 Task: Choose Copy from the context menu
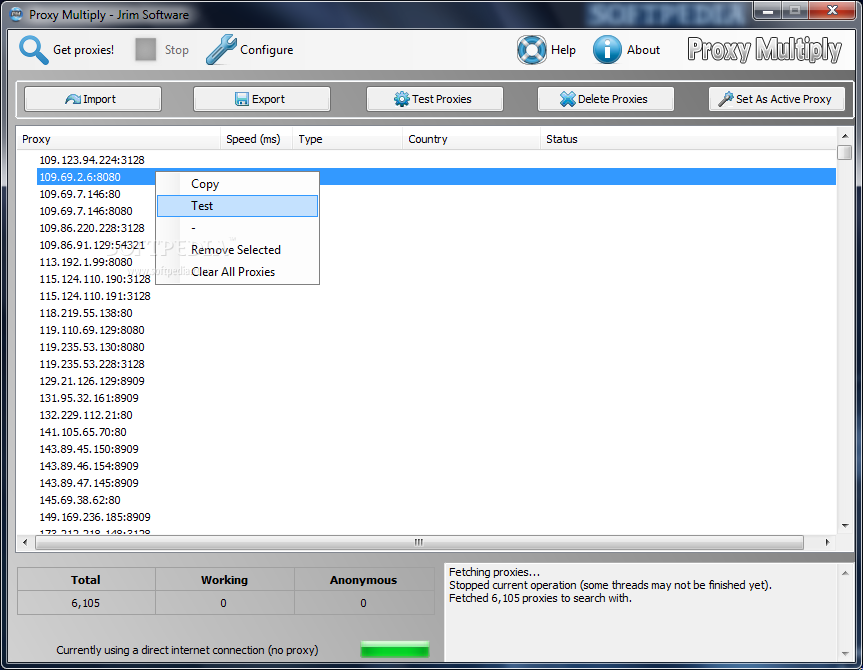(238, 184)
